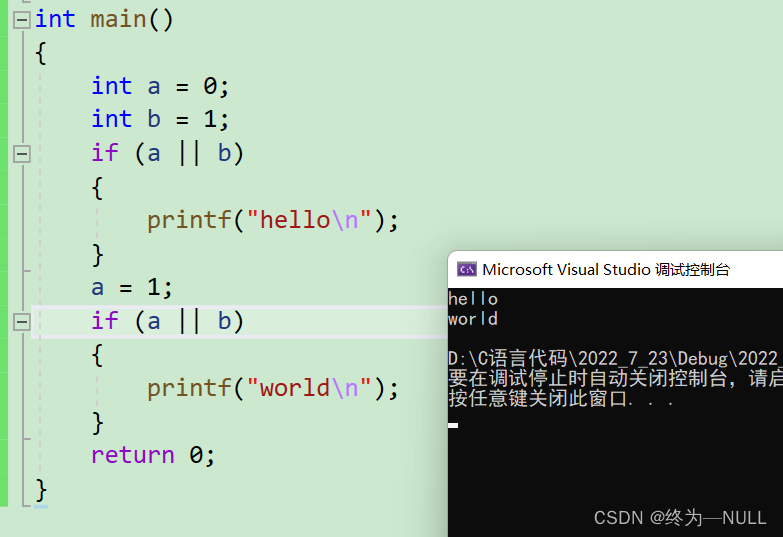This screenshot has height=537, width=783.
Task: Click the 'hello' output in console
Action: (473, 299)
